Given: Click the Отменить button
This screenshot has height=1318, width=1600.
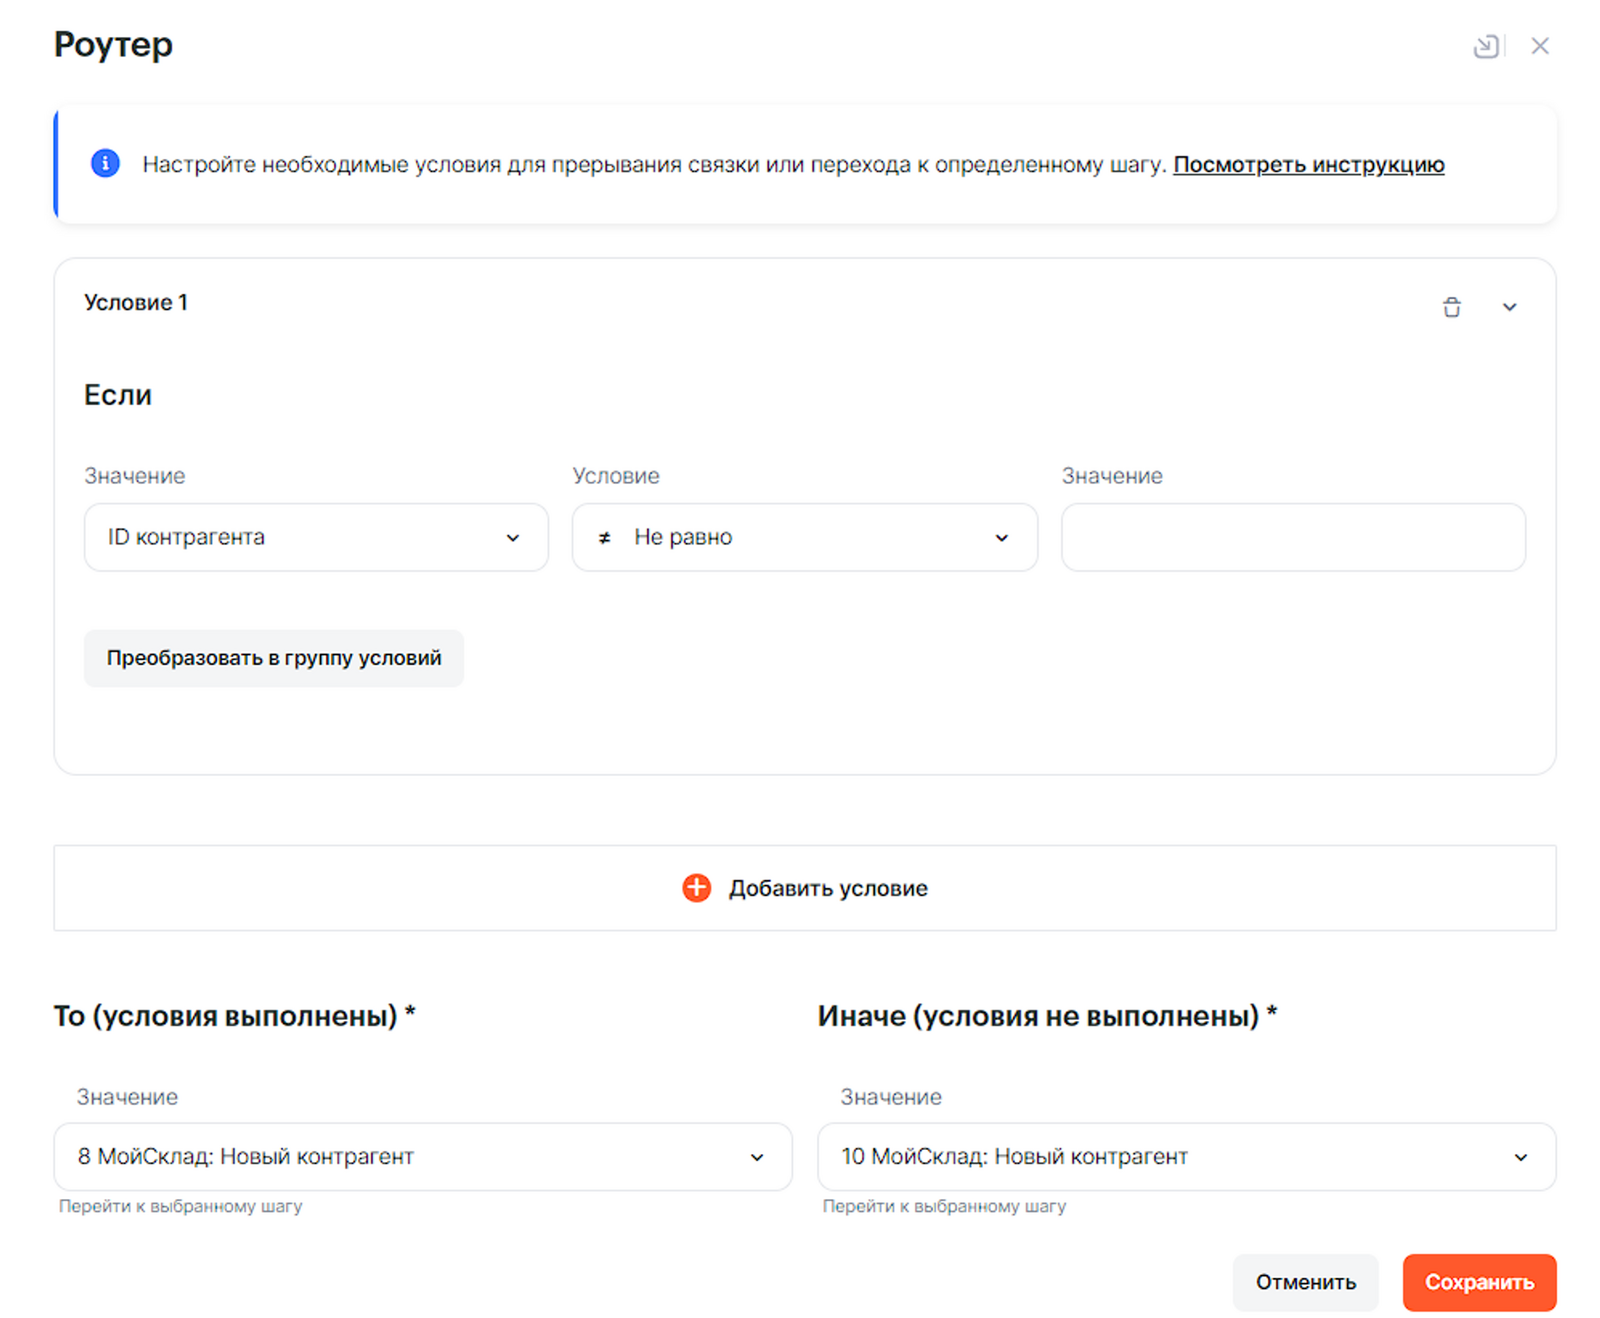Looking at the screenshot, I should pos(1305,1282).
